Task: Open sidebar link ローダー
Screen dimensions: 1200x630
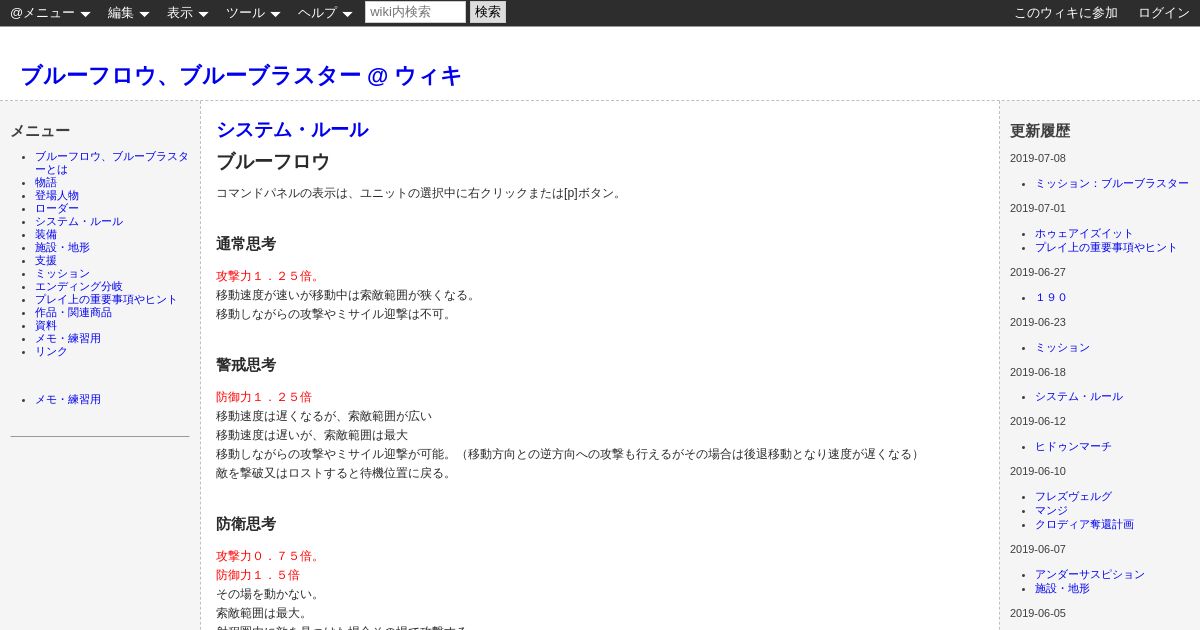Action: [57, 209]
